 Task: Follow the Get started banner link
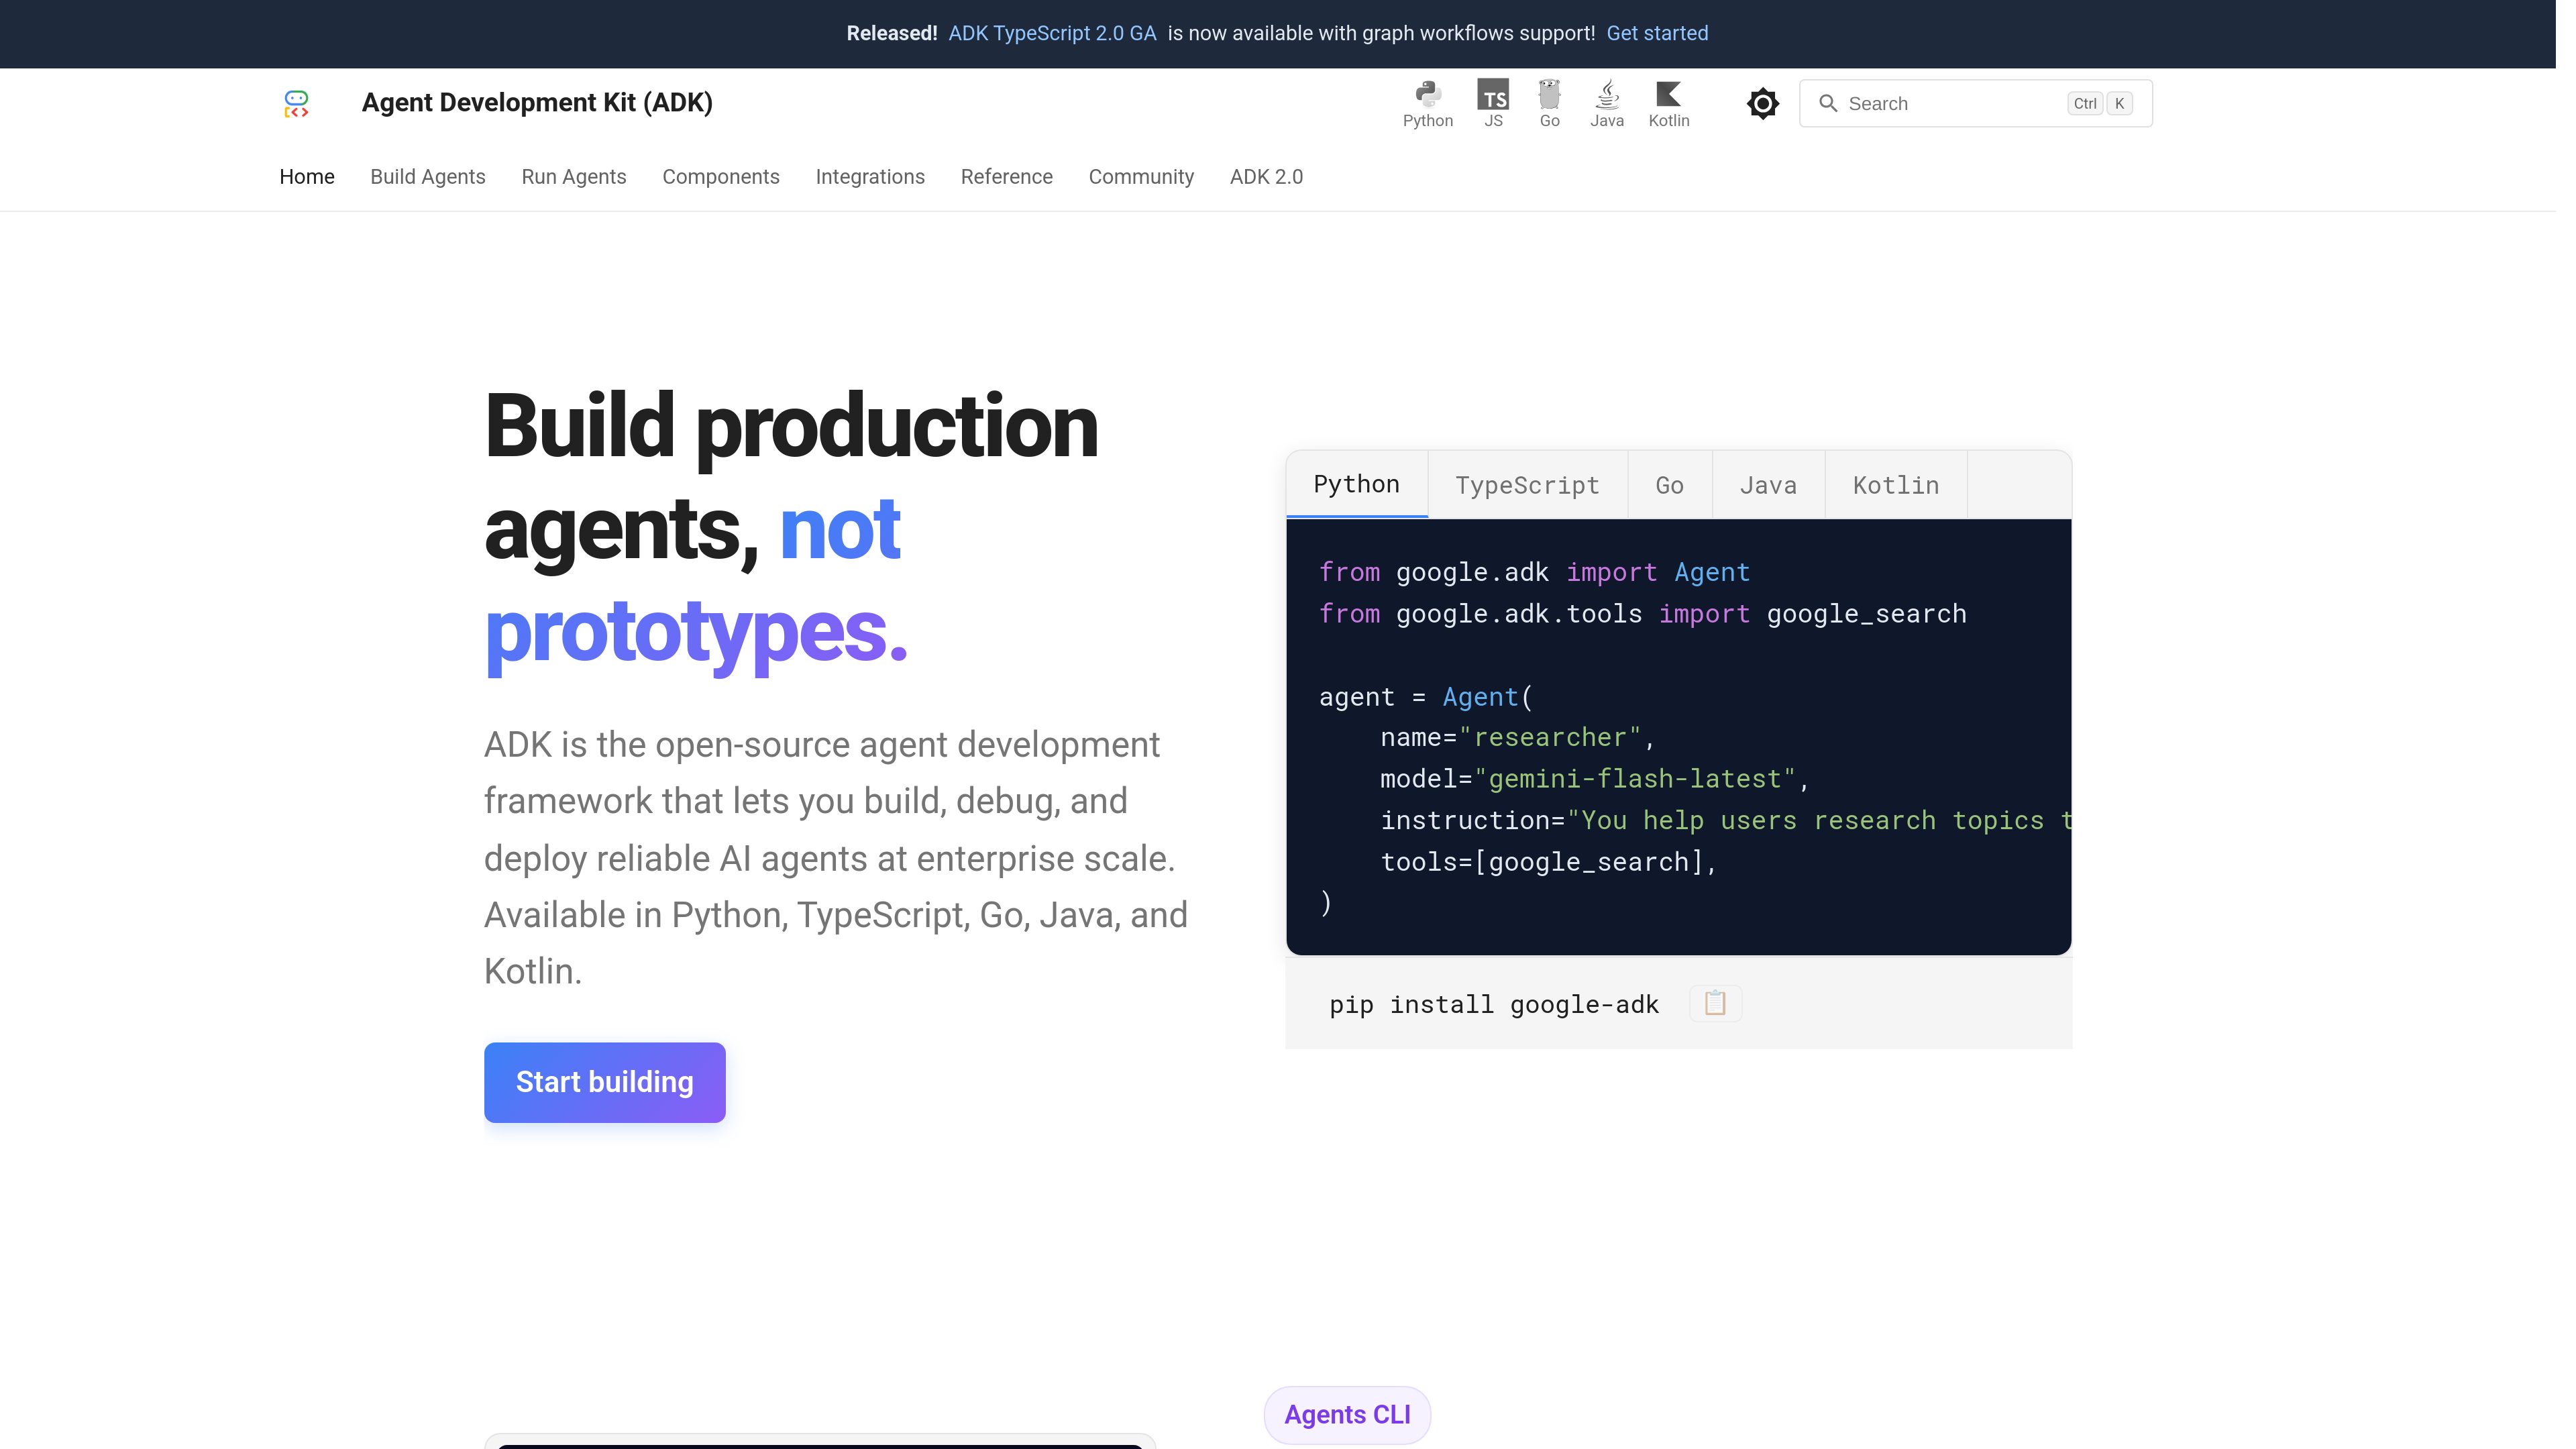(1657, 33)
